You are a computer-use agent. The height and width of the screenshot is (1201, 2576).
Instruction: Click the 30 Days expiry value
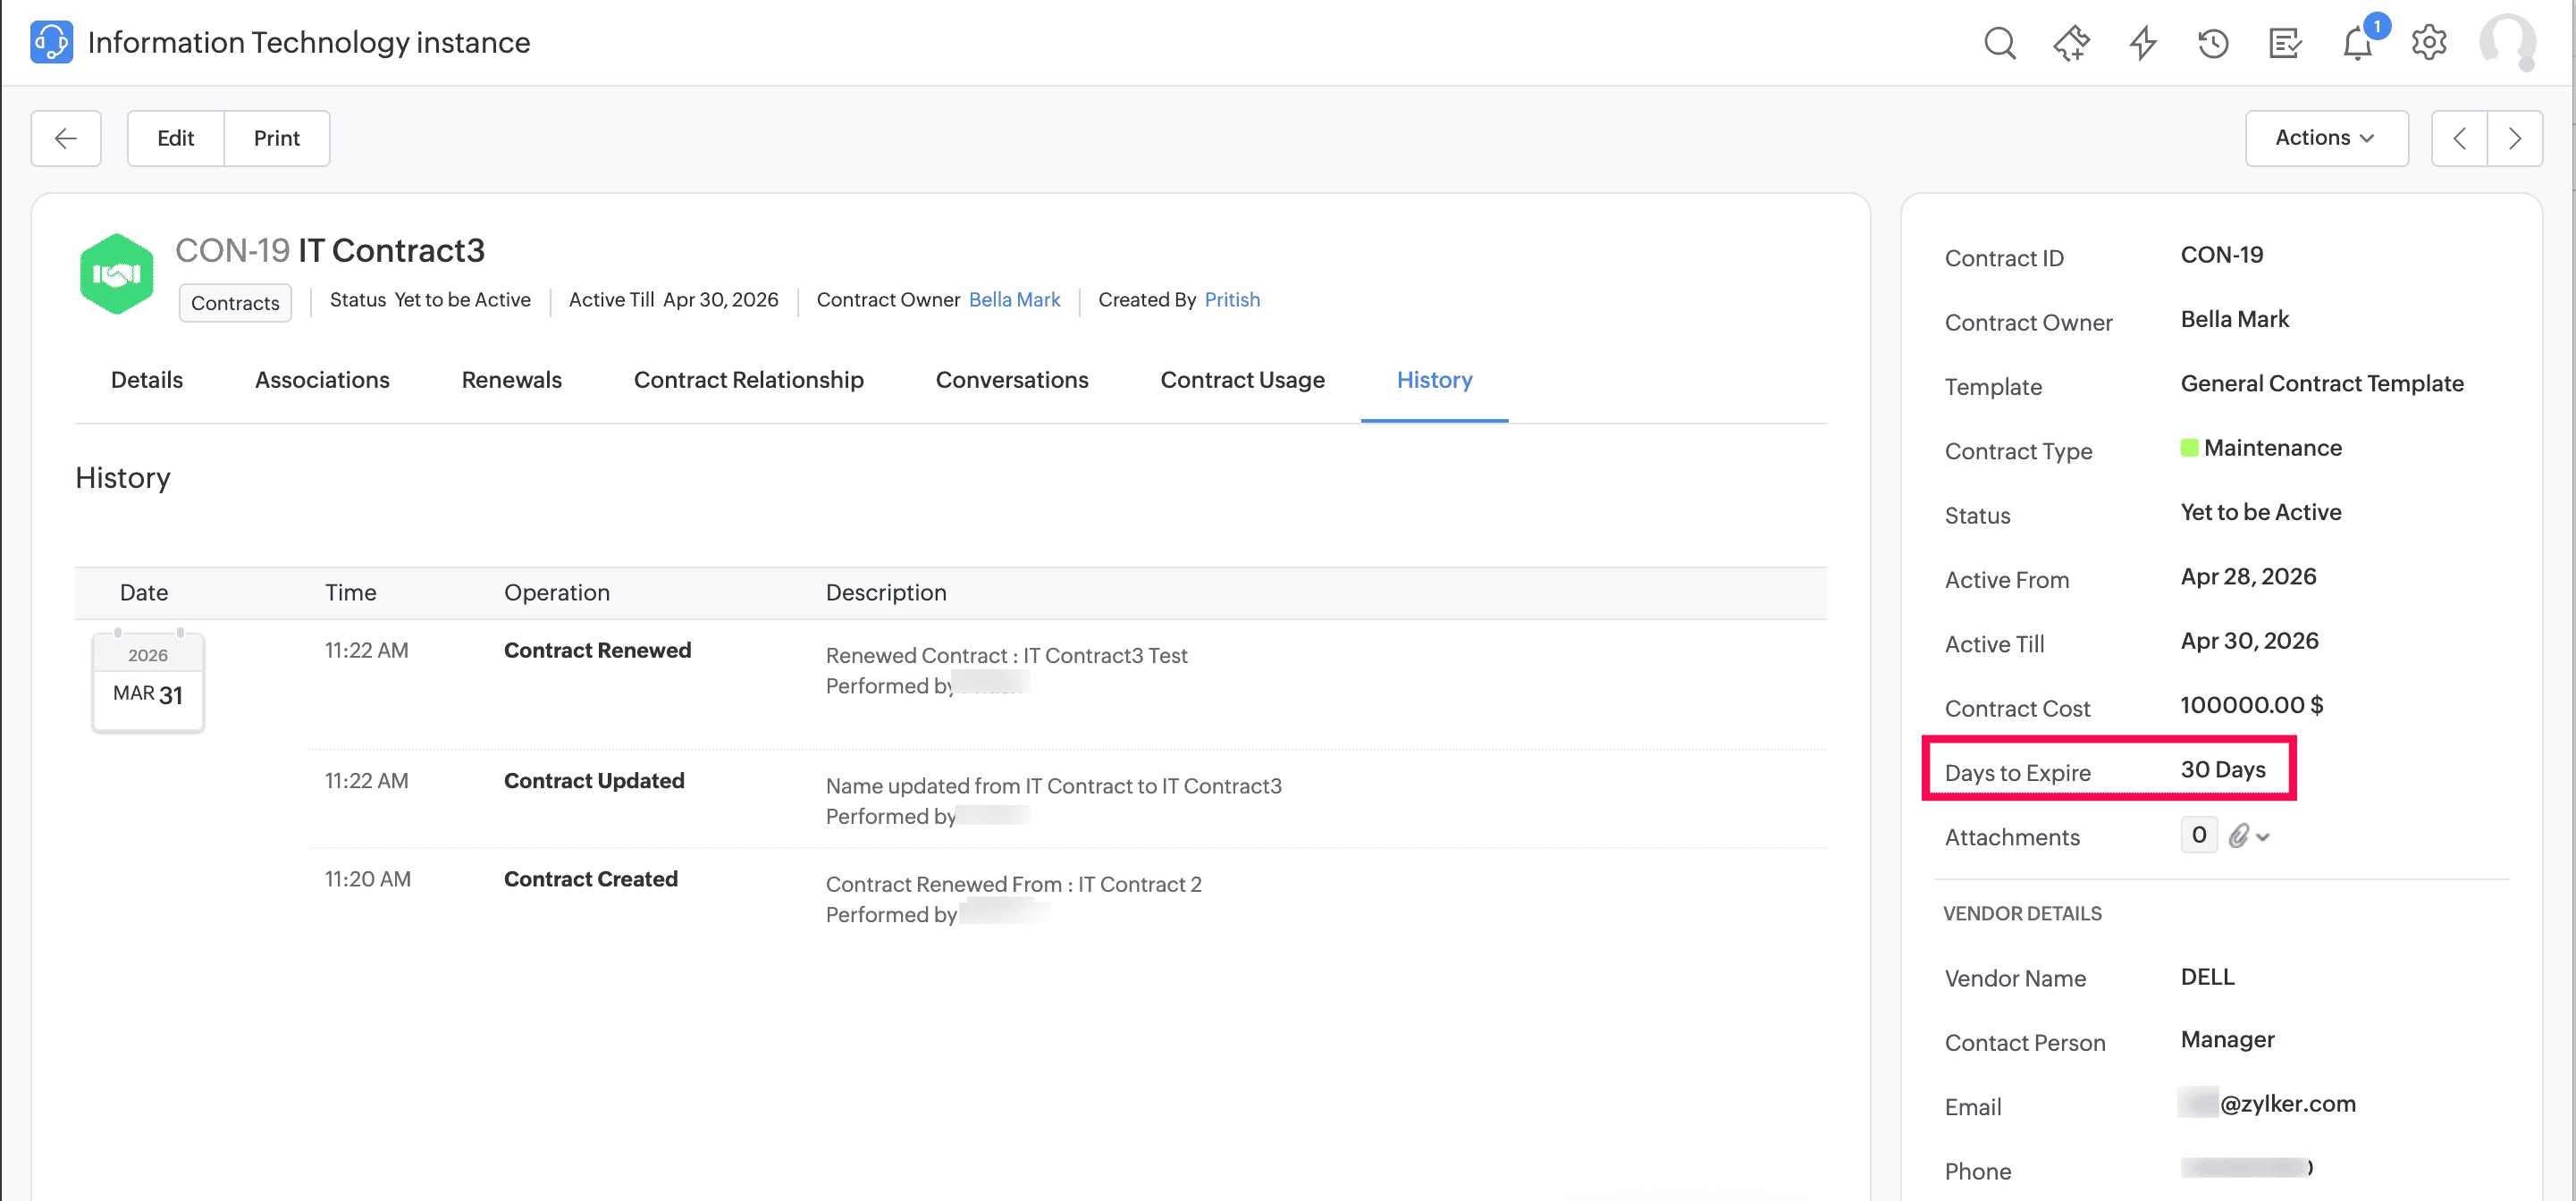(2223, 769)
